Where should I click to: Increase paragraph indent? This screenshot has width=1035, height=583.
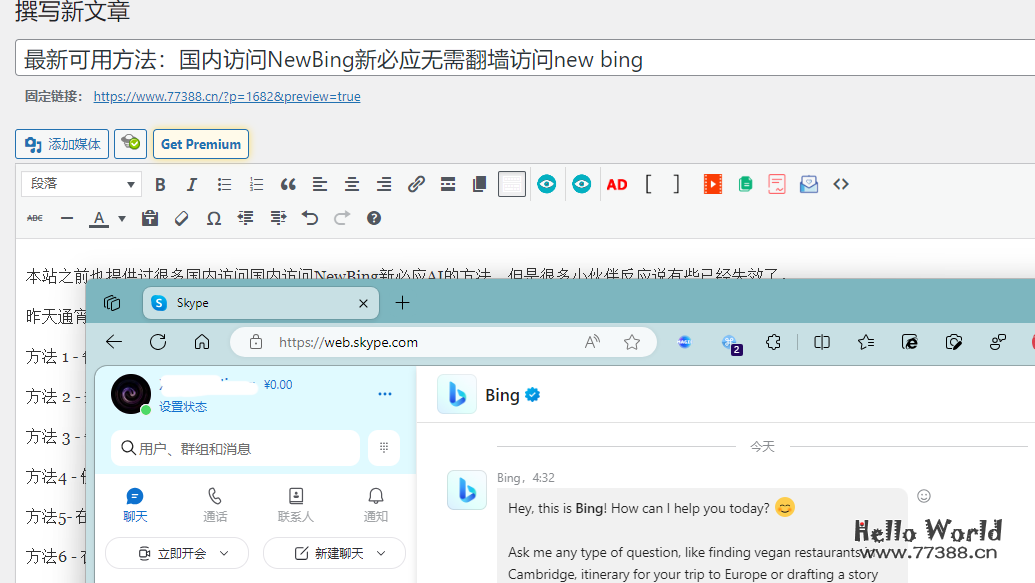(x=278, y=218)
